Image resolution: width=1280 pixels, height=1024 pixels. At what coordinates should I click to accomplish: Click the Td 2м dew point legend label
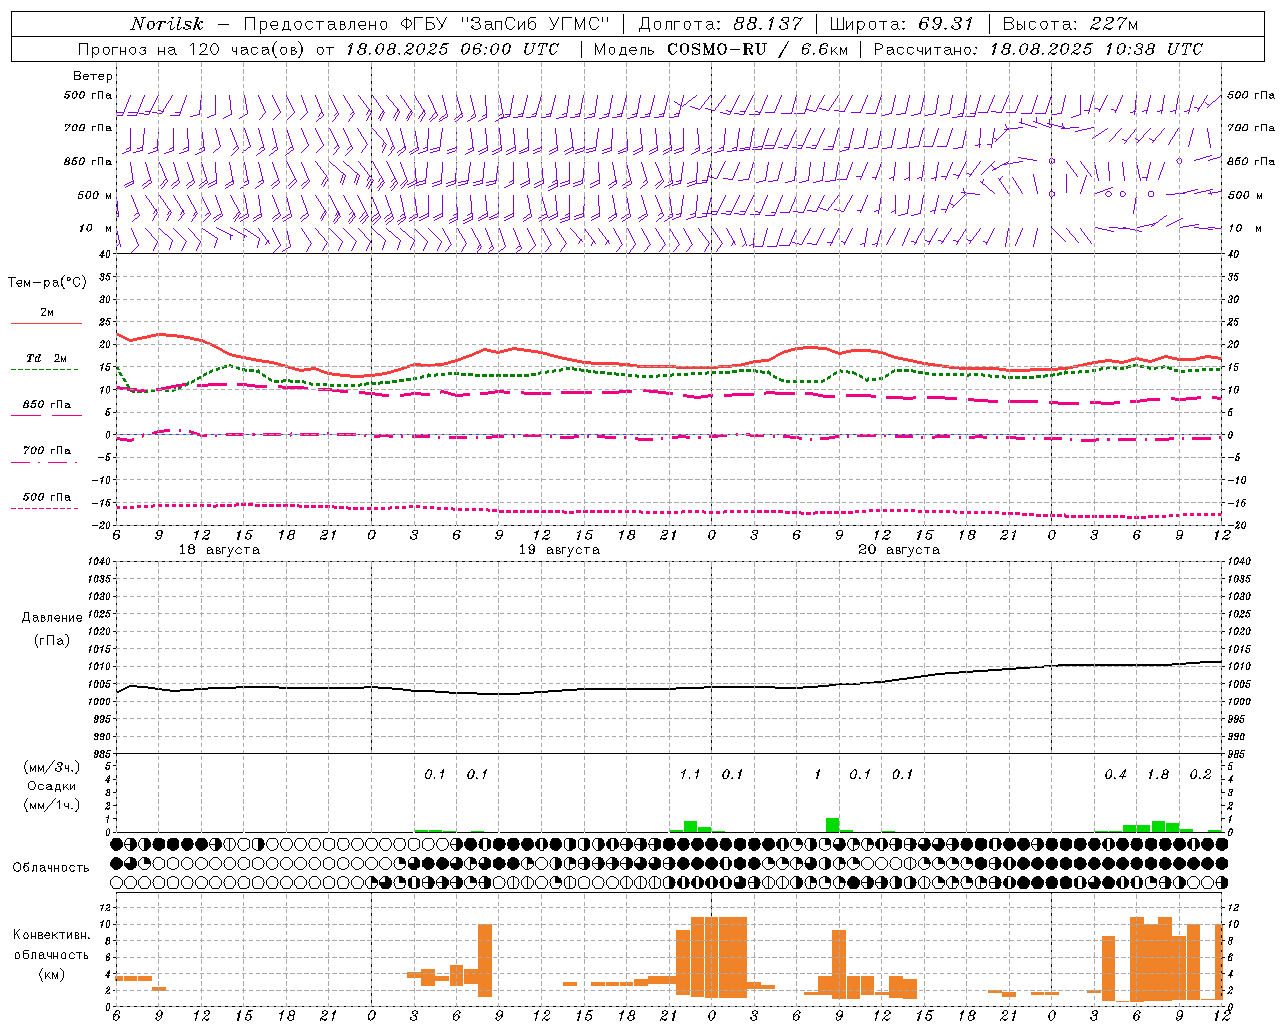pyautogui.click(x=47, y=358)
